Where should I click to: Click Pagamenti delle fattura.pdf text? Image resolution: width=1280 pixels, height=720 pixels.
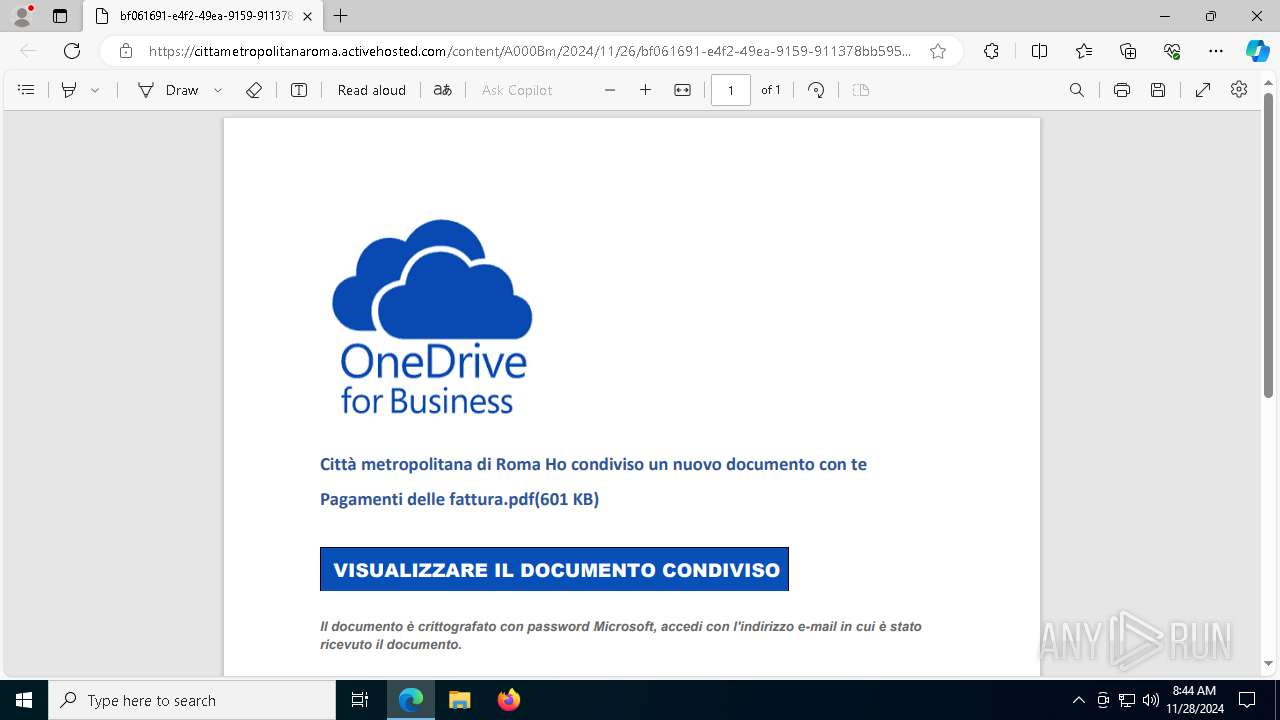[459, 499]
